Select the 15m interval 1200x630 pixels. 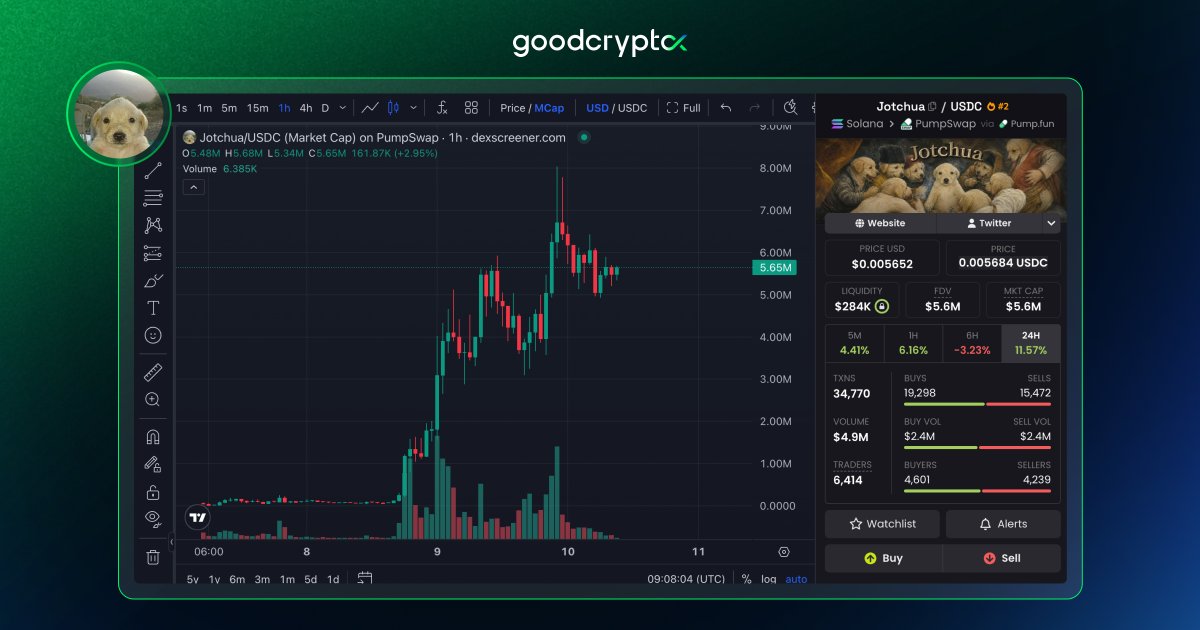click(258, 108)
